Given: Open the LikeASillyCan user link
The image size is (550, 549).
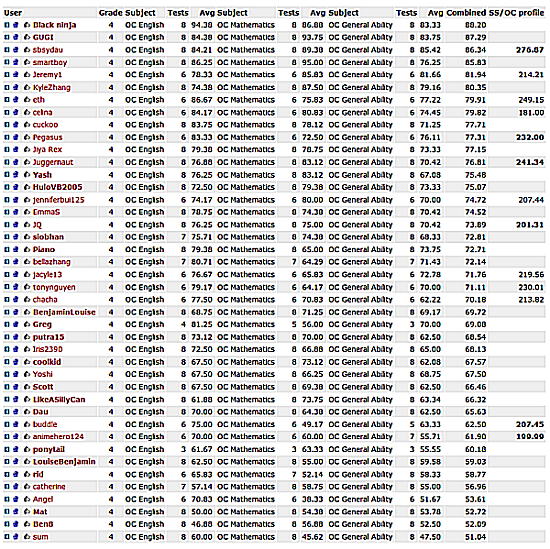Looking at the screenshot, I should (x=59, y=399).
